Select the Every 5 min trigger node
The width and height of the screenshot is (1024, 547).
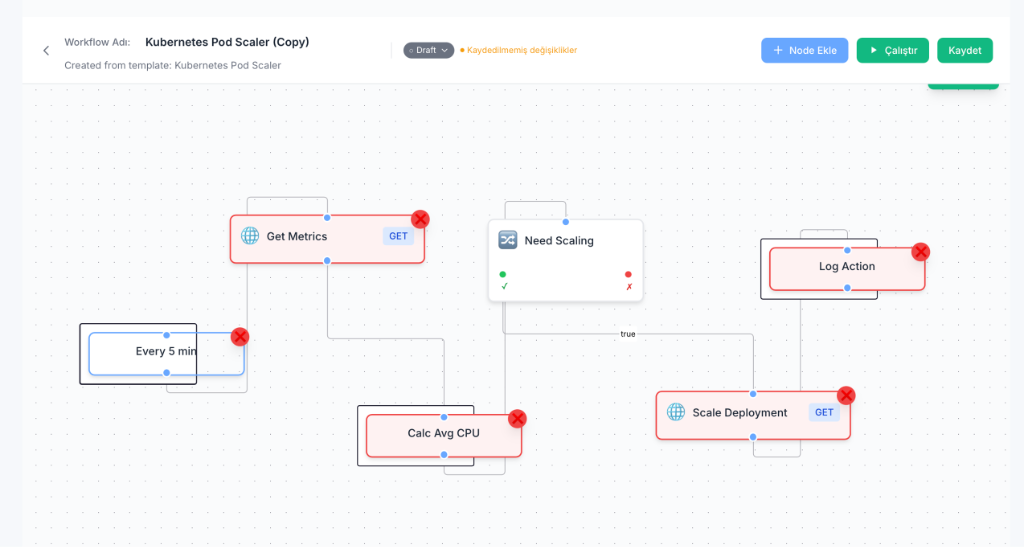[165, 352]
